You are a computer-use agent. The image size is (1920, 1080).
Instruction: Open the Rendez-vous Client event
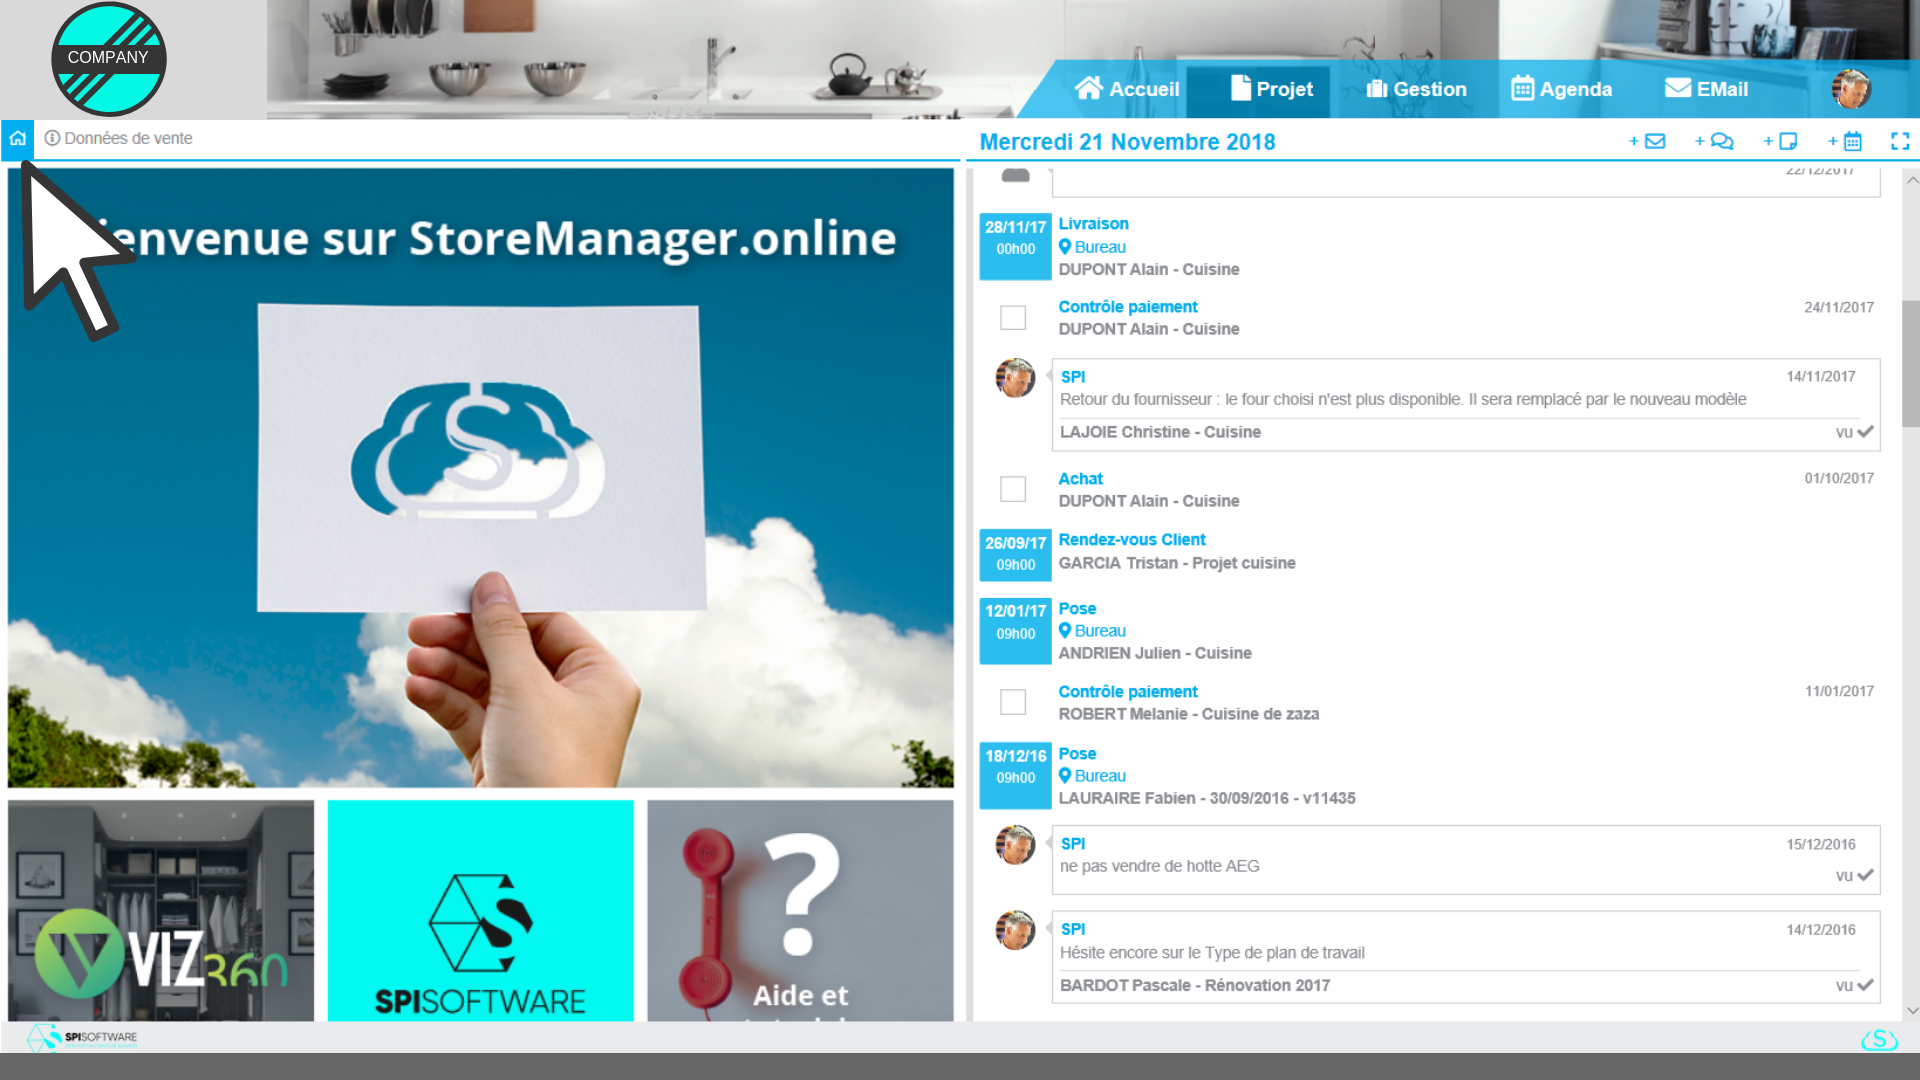point(1132,540)
